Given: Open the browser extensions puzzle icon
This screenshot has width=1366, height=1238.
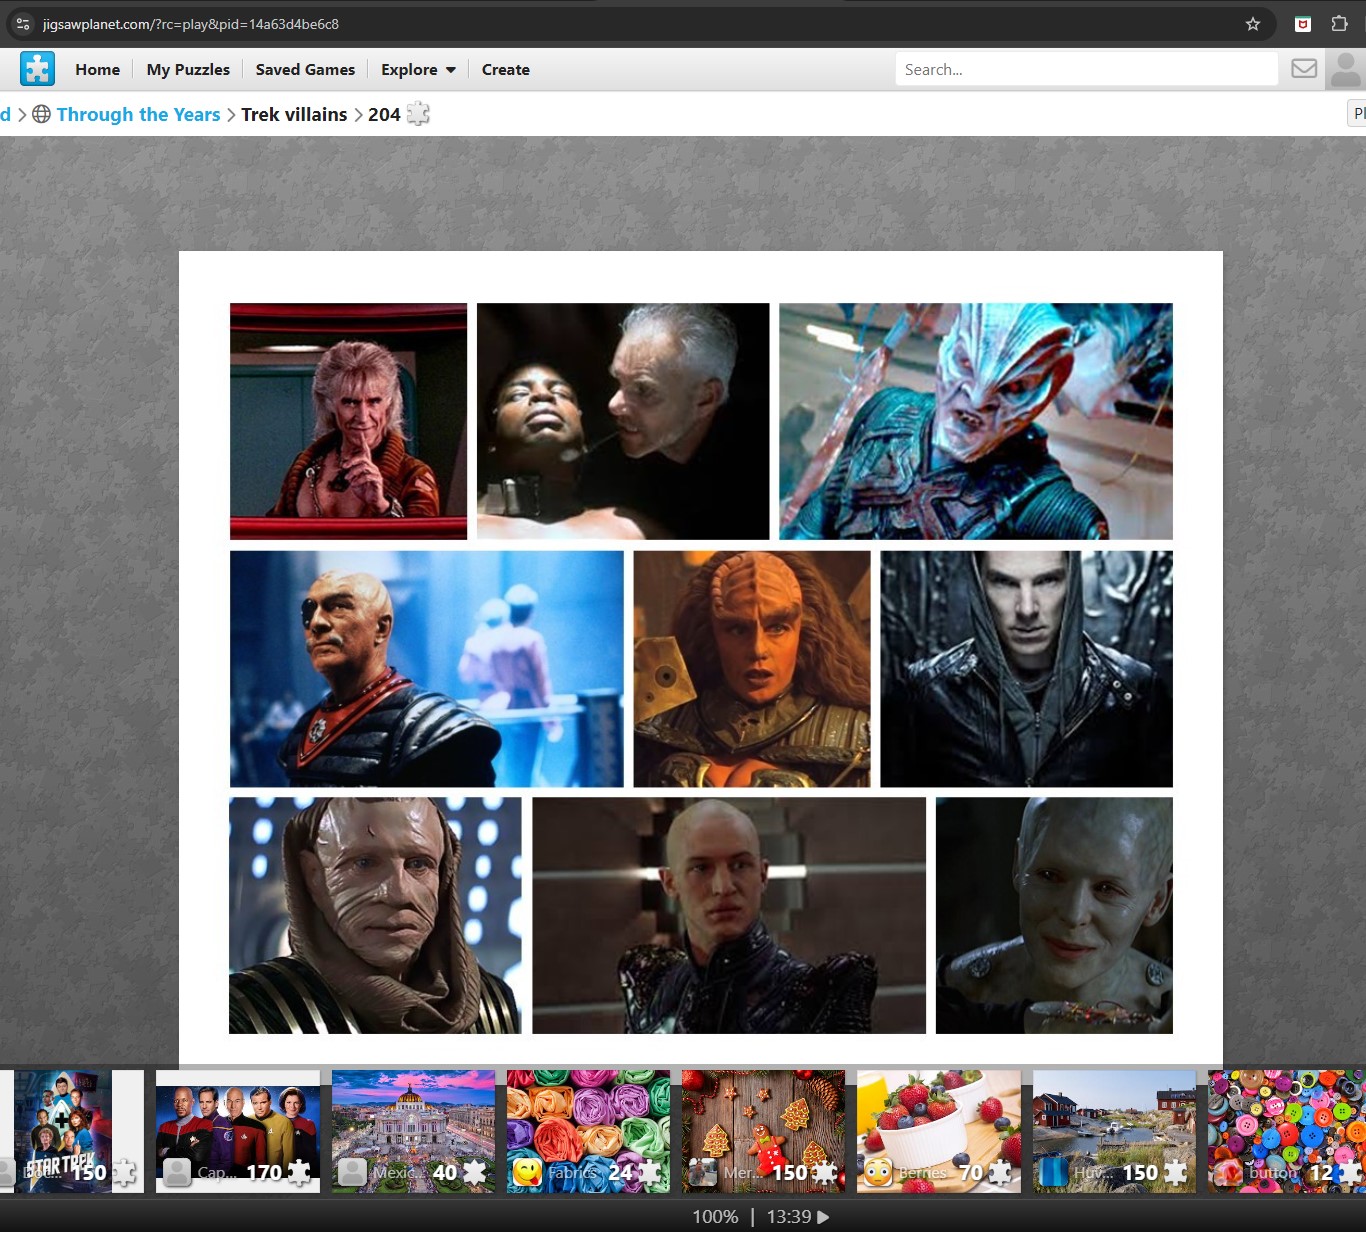Looking at the screenshot, I should [x=1339, y=24].
